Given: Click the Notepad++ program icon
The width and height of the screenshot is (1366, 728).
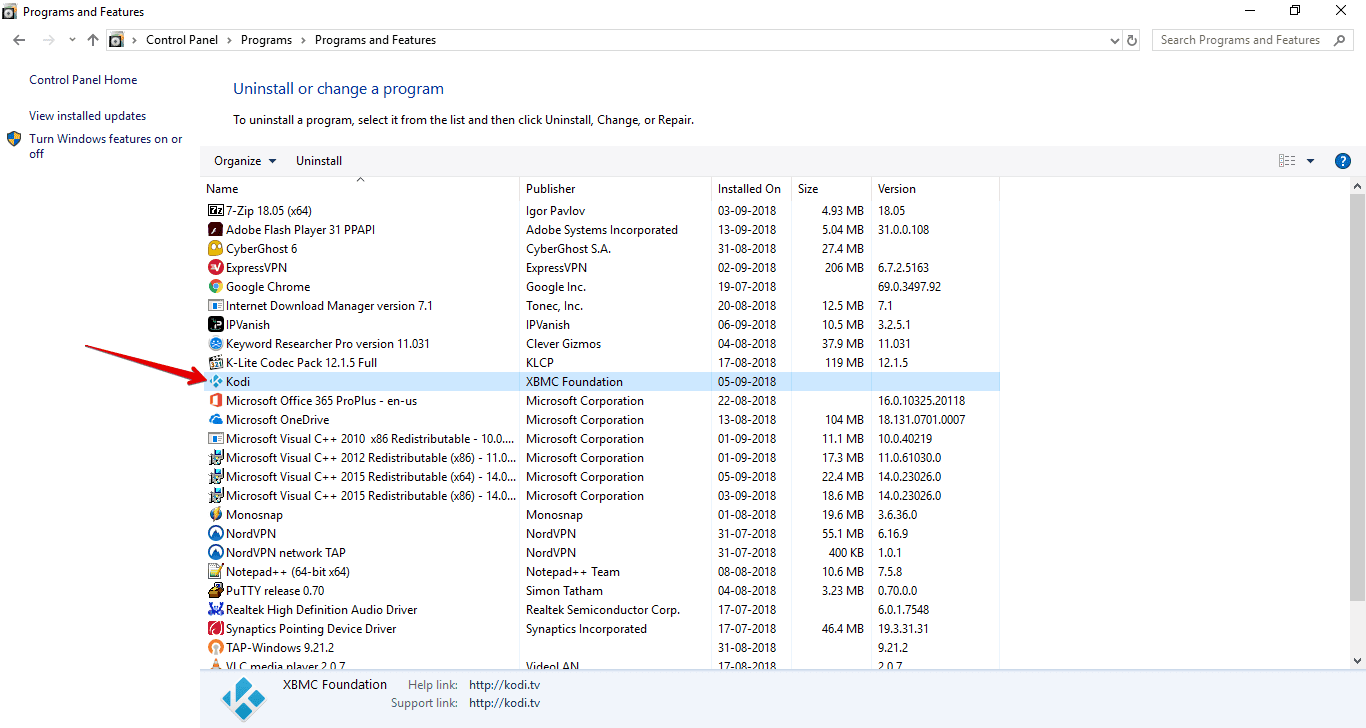Looking at the screenshot, I should [215, 572].
